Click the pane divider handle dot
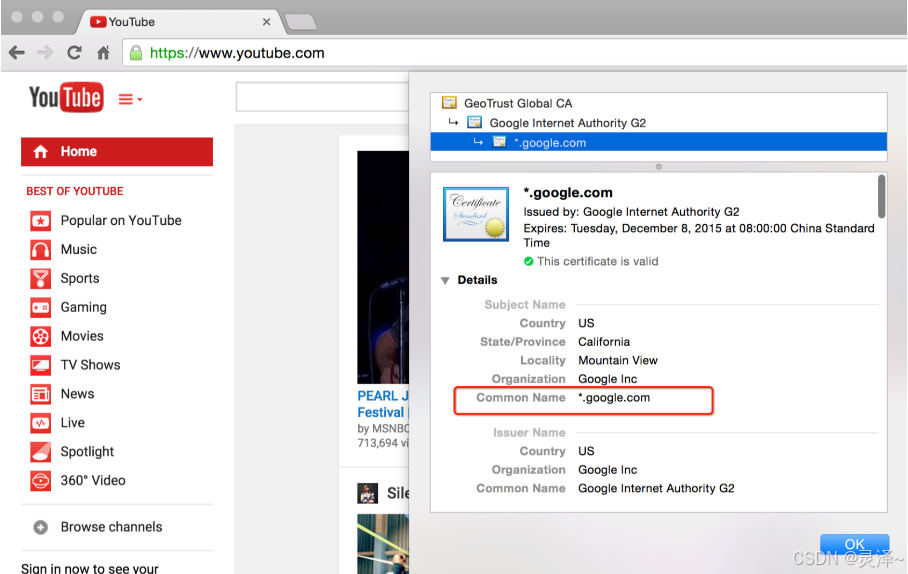The image size is (908, 574). pos(658,167)
